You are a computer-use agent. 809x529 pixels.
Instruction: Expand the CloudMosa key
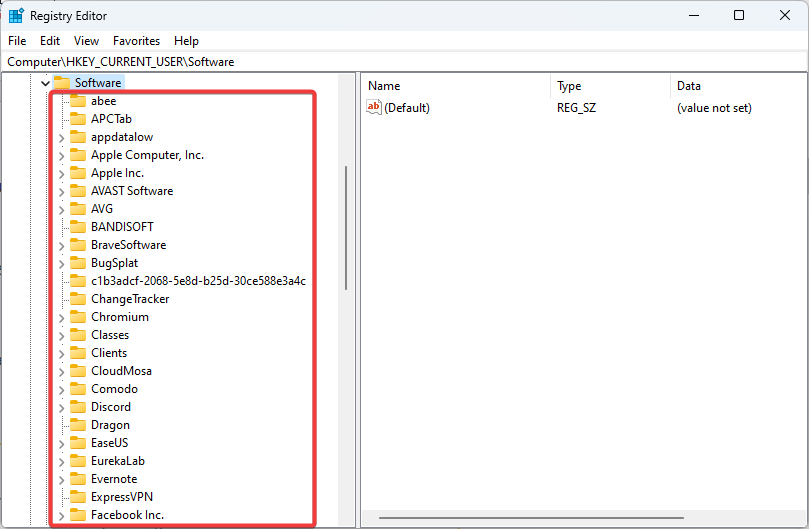coord(61,372)
